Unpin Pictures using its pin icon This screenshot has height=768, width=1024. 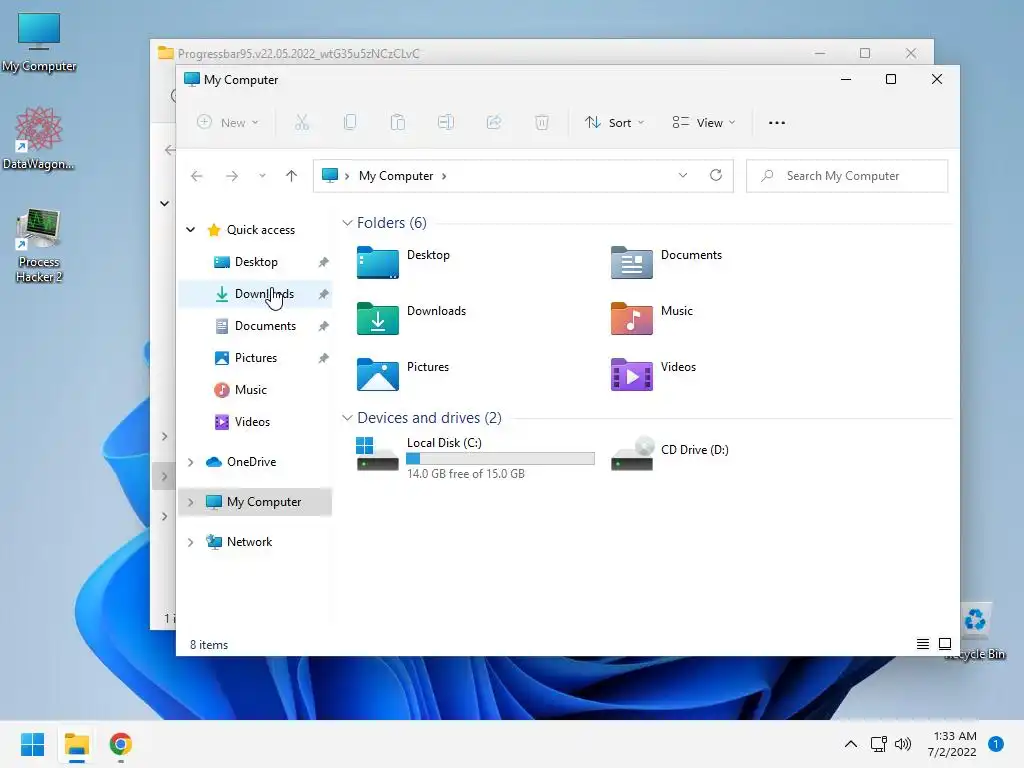[x=323, y=358]
